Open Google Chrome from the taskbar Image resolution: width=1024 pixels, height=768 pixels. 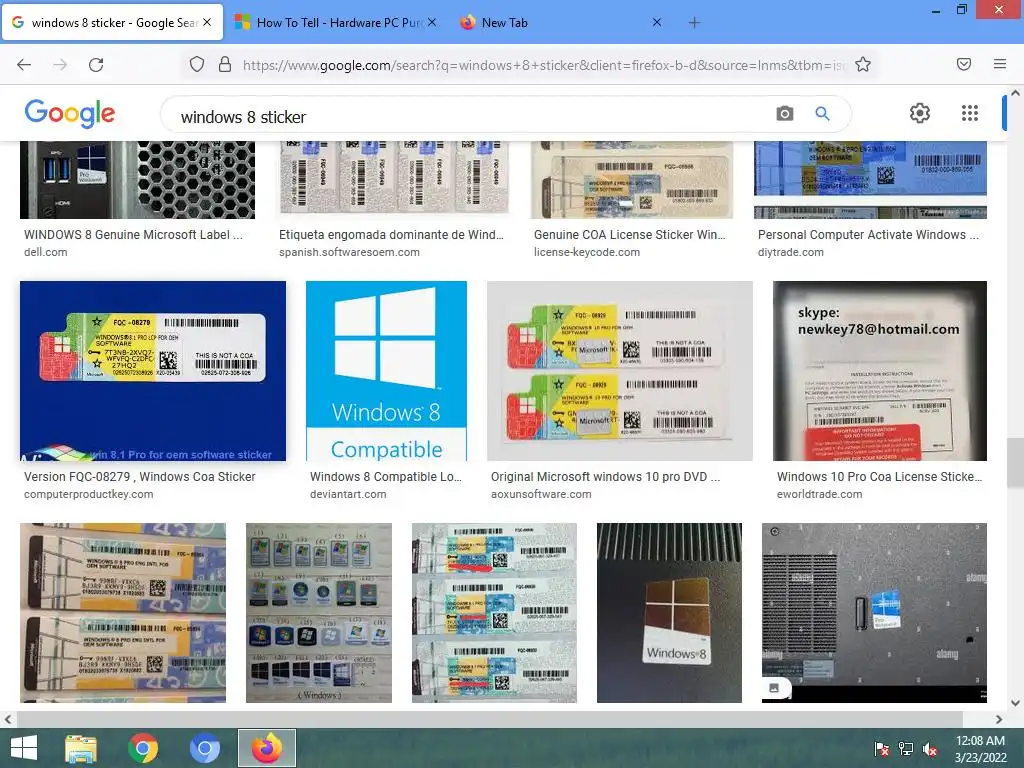tap(143, 748)
